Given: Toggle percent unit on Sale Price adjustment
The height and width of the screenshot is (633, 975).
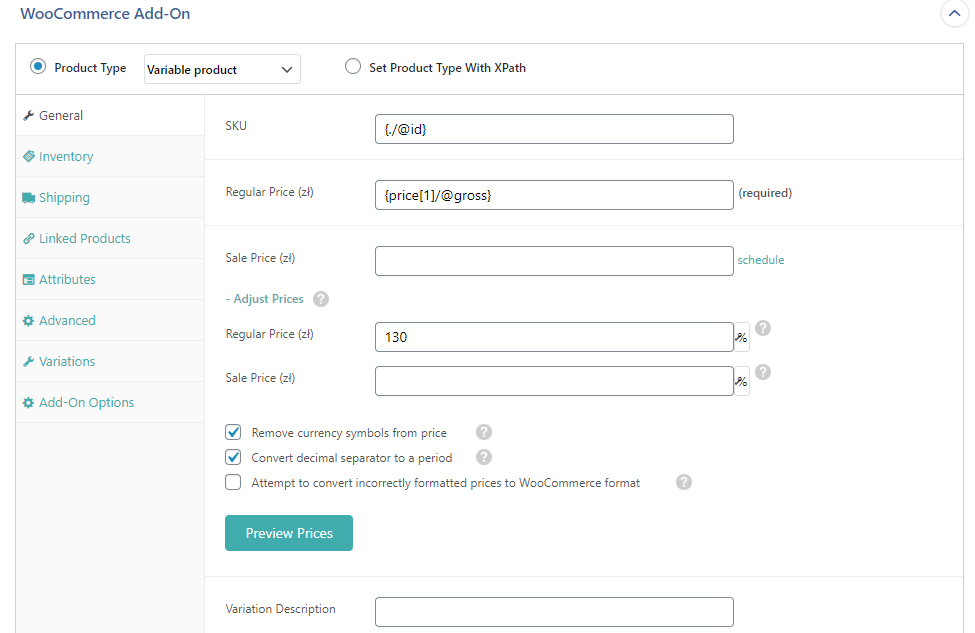Looking at the screenshot, I should pos(742,382).
